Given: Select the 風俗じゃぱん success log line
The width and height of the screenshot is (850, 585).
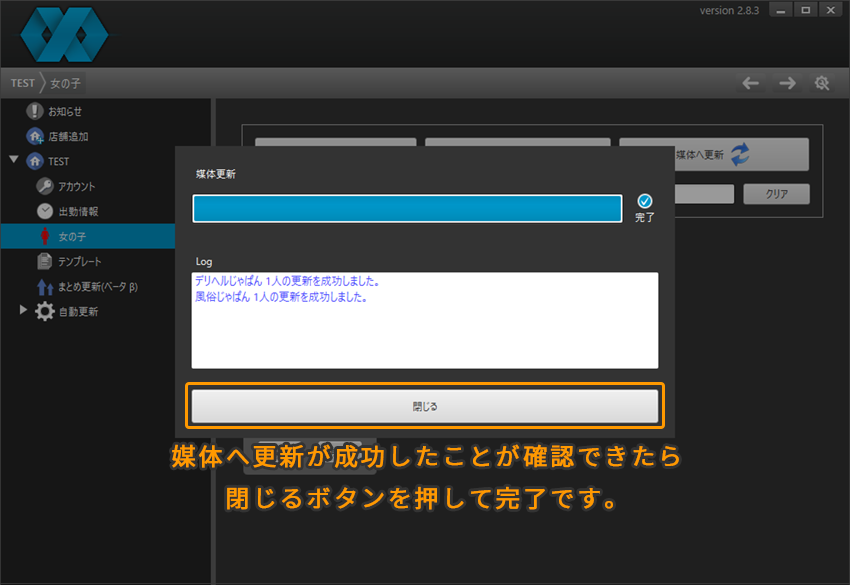Looking at the screenshot, I should pyautogui.click(x=281, y=297).
